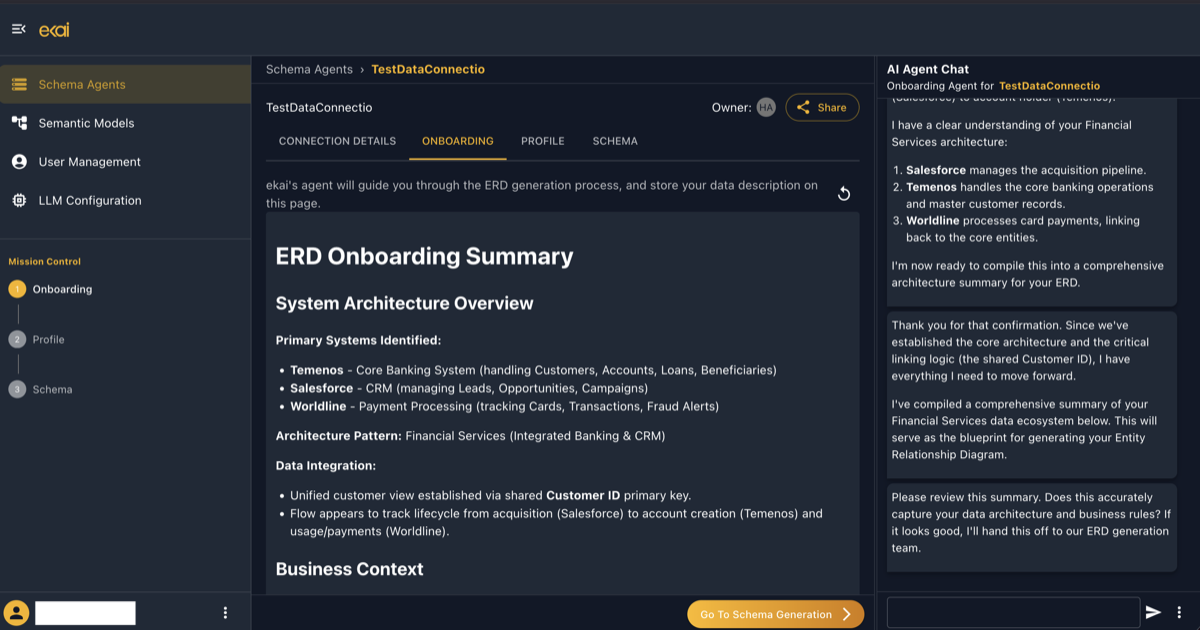
Task: Select the Schema step 3 circle
Action: coord(17,389)
